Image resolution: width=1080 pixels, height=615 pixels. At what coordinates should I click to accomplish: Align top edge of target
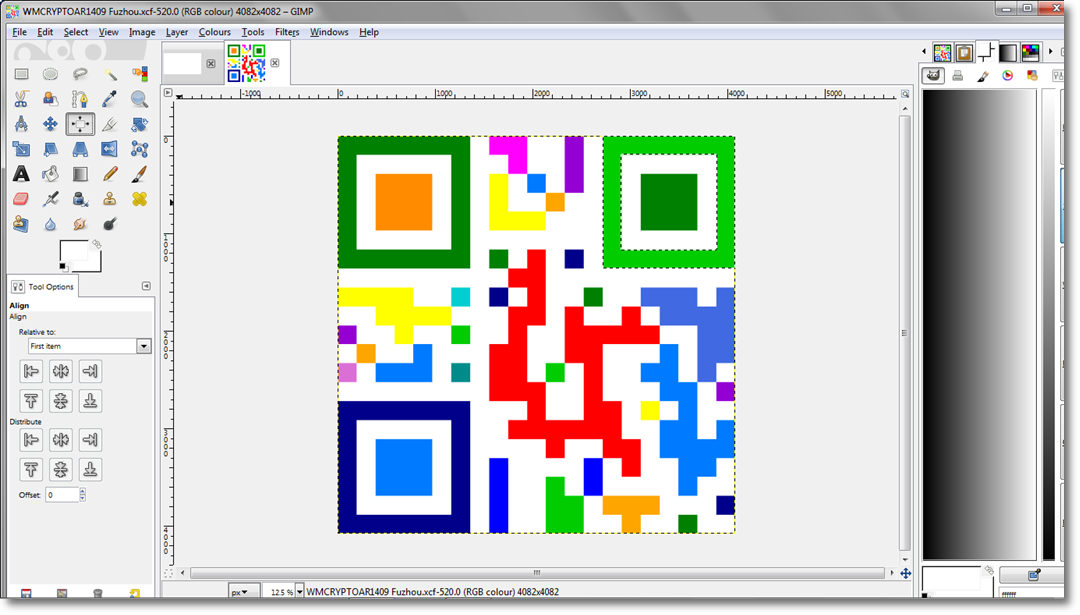coord(31,401)
